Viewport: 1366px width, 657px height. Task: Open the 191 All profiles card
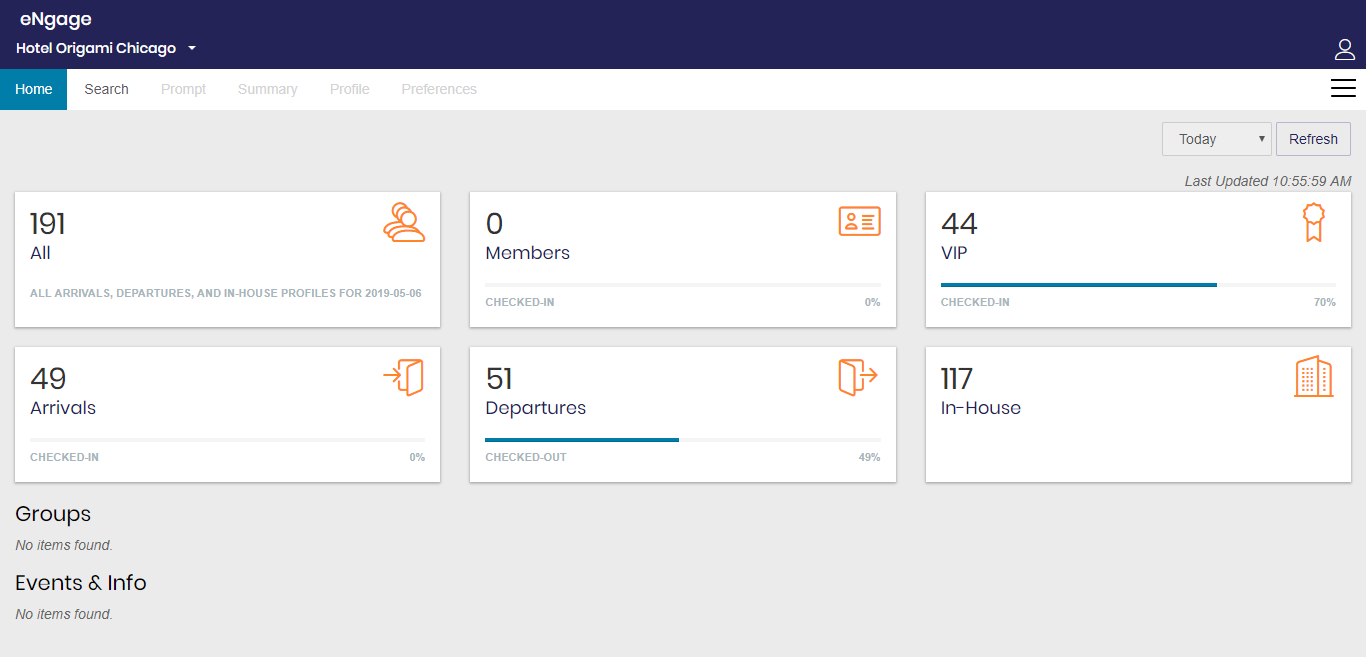(x=227, y=259)
